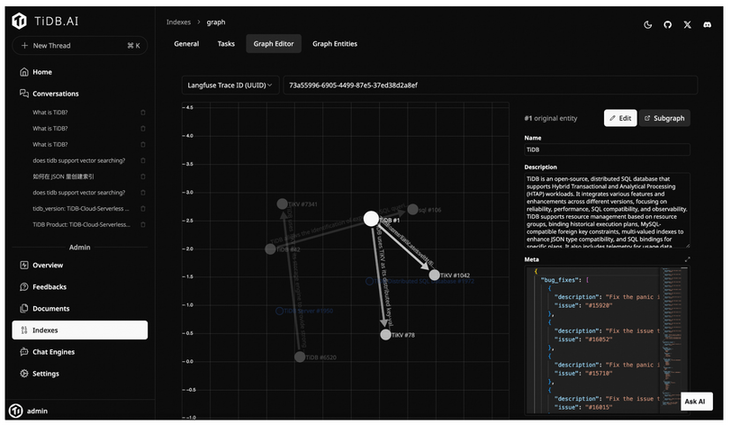Image resolution: width=731 pixels, height=425 pixels.
Task: Select the TiDB #6520 graph node
Action: [300, 357]
